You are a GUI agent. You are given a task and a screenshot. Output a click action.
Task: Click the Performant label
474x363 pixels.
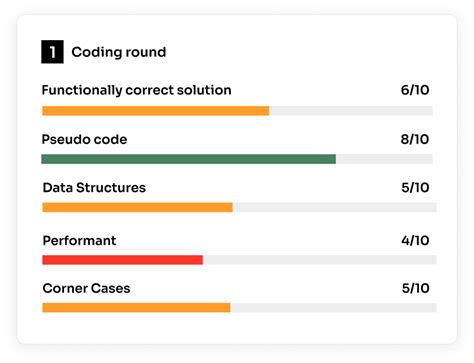coord(79,240)
